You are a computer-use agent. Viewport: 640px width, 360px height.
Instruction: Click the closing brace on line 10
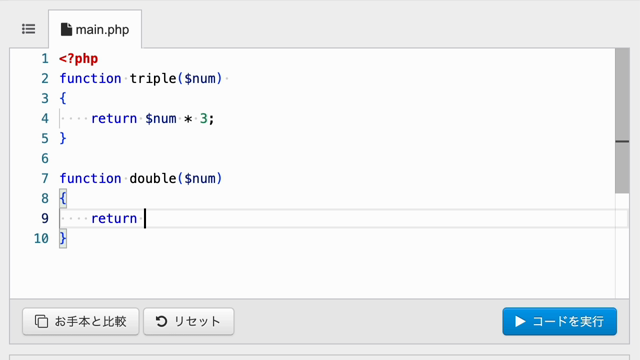(x=63, y=238)
